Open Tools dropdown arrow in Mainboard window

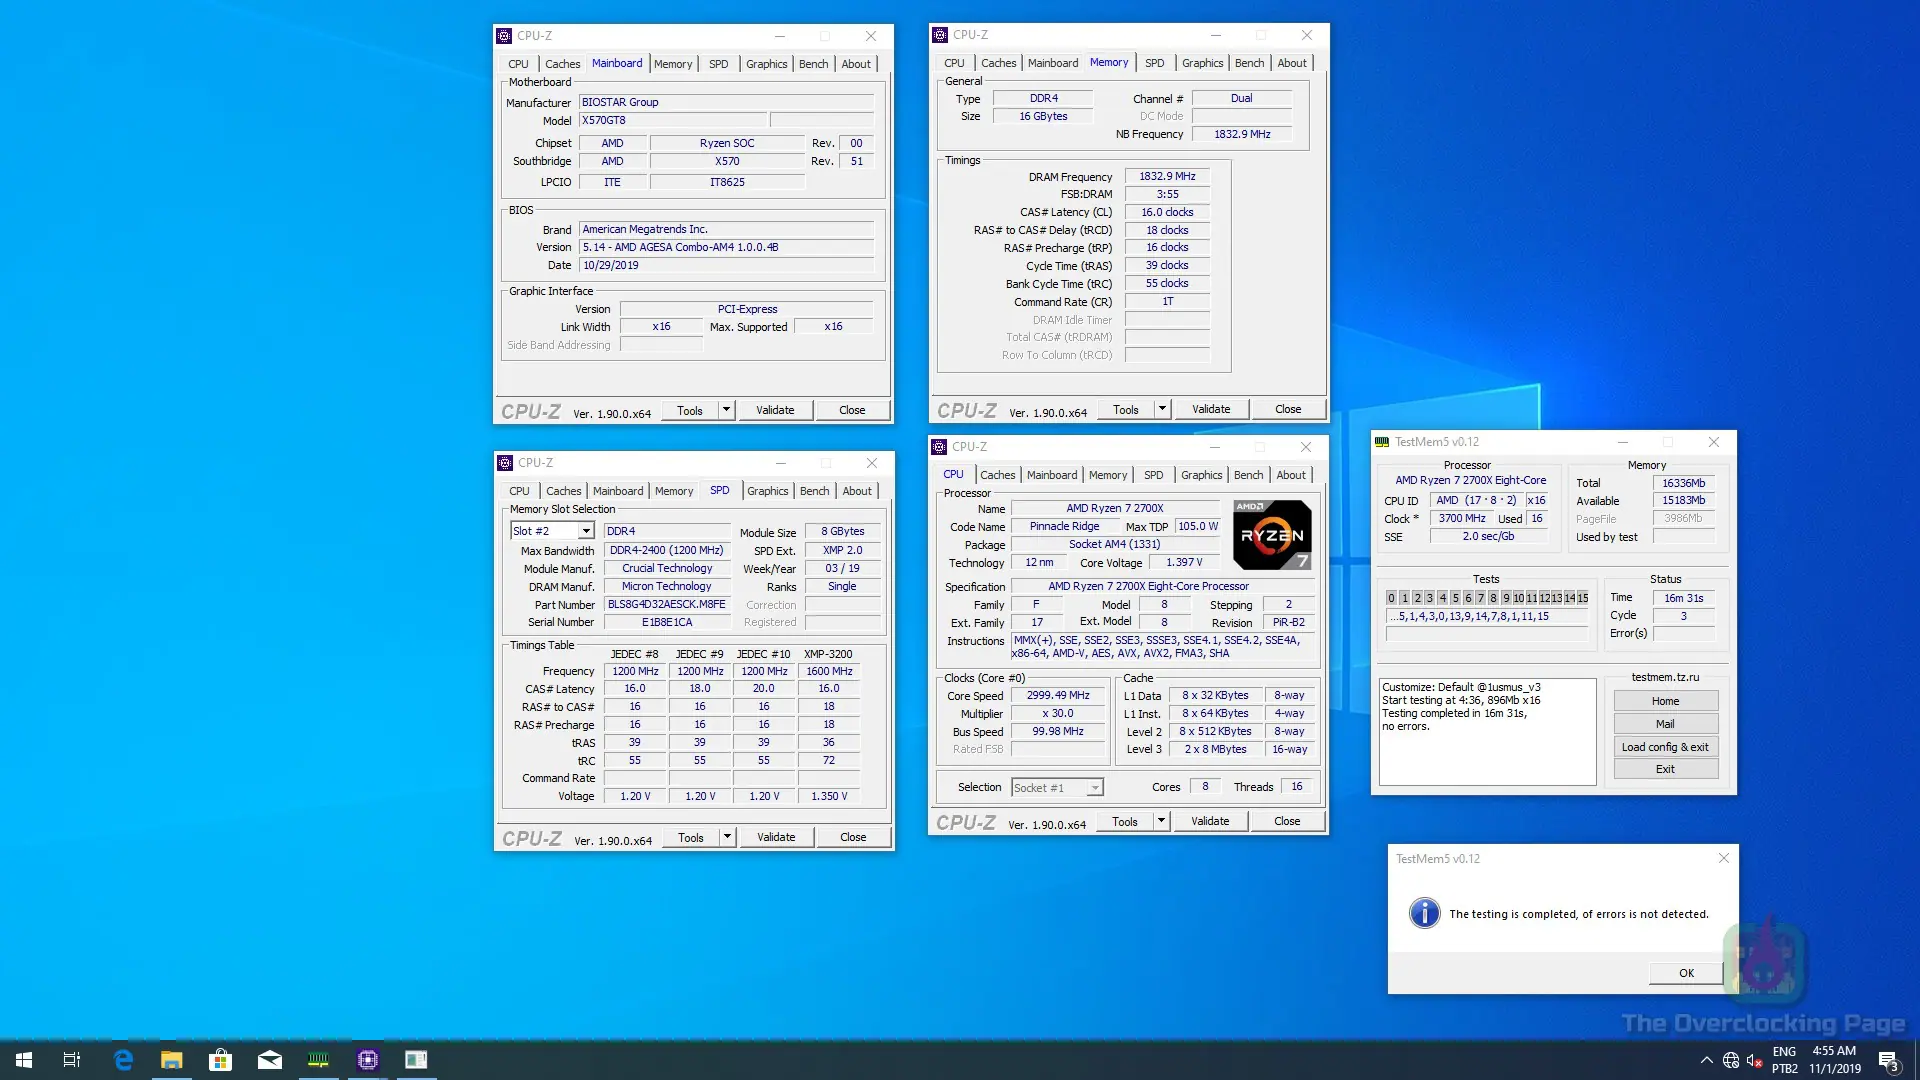727,410
